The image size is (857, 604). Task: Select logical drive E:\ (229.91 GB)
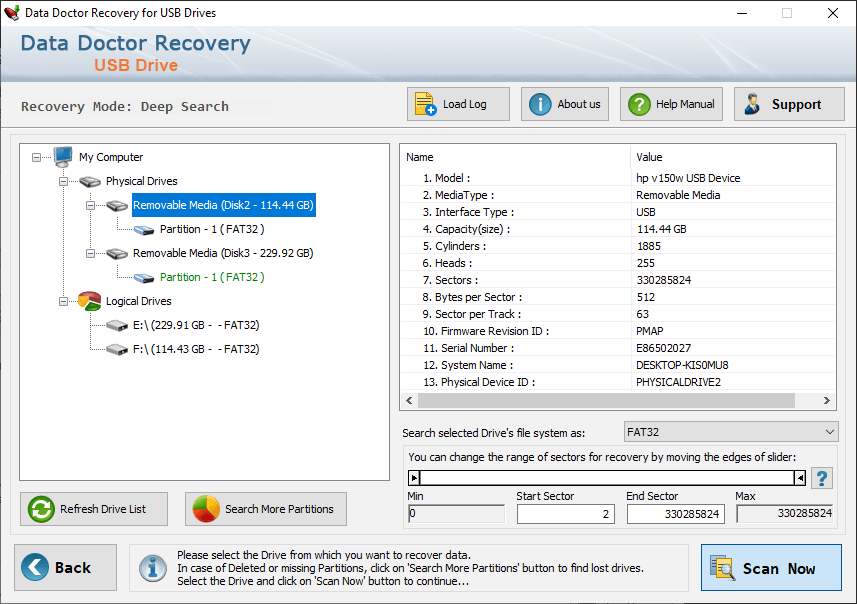[x=196, y=325]
